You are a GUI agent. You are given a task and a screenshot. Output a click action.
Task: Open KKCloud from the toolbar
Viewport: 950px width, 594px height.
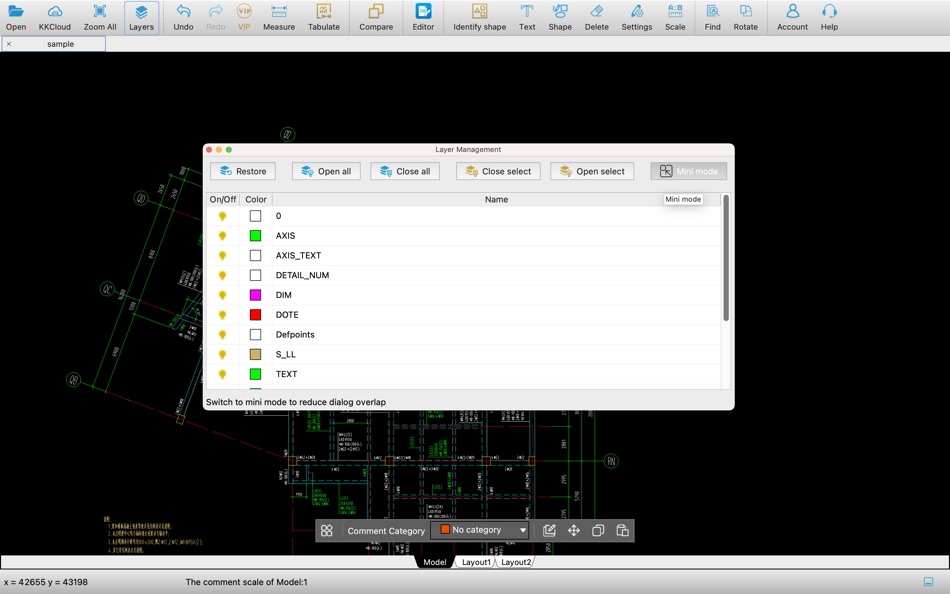tap(55, 17)
